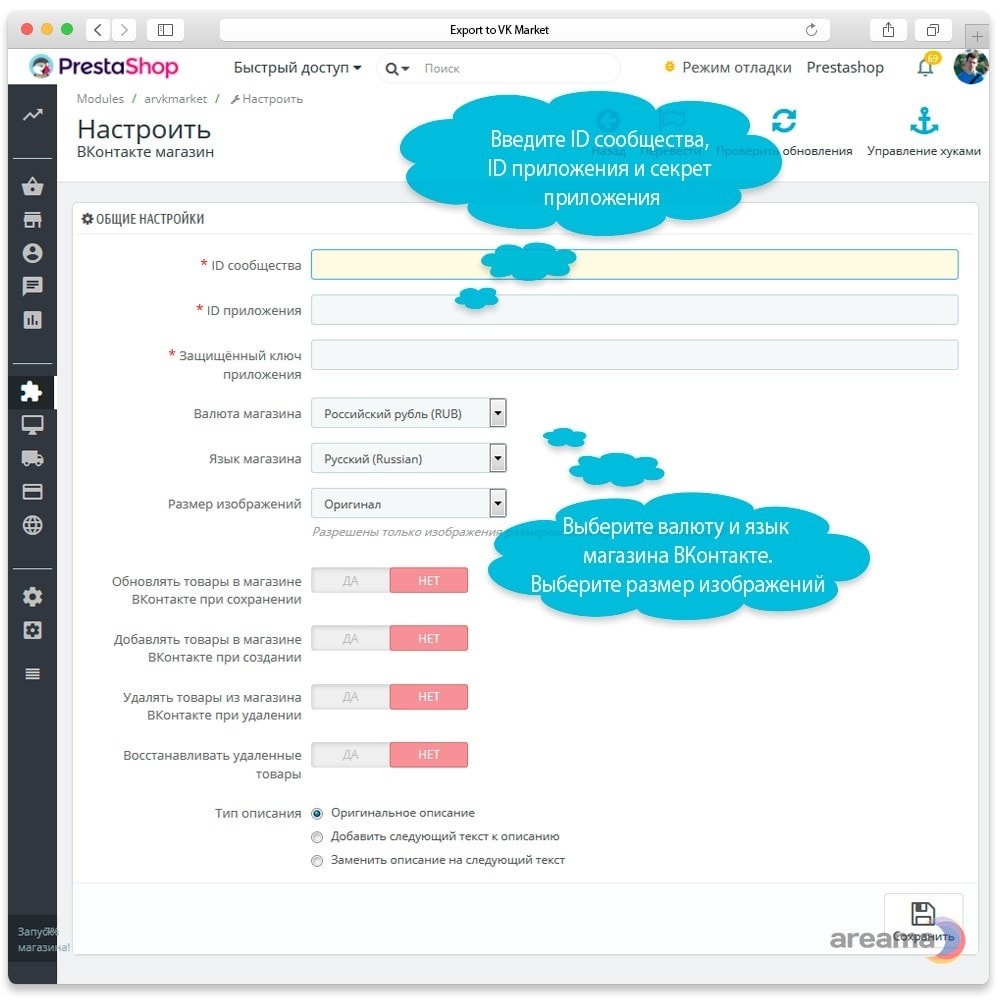Viewport: 1000px width, 1000px height.
Task: Open Shop Parameters gear icon in sidebar
Action: tap(33, 597)
